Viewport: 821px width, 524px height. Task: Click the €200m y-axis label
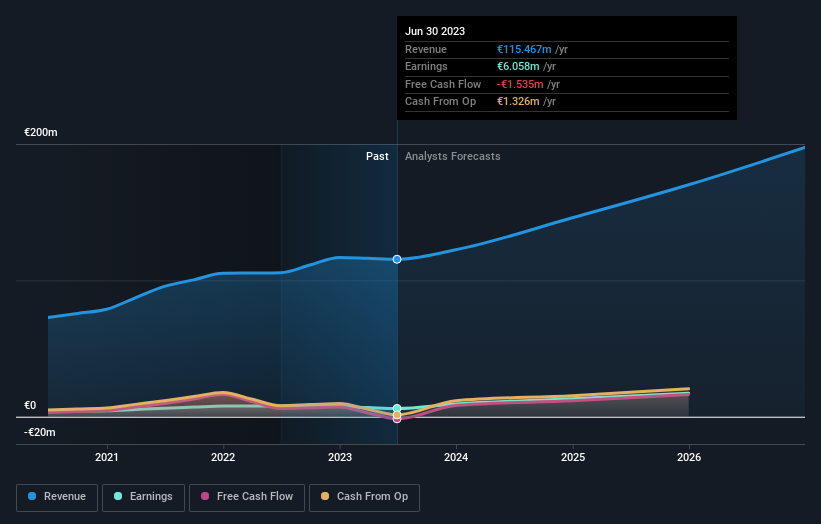point(41,132)
